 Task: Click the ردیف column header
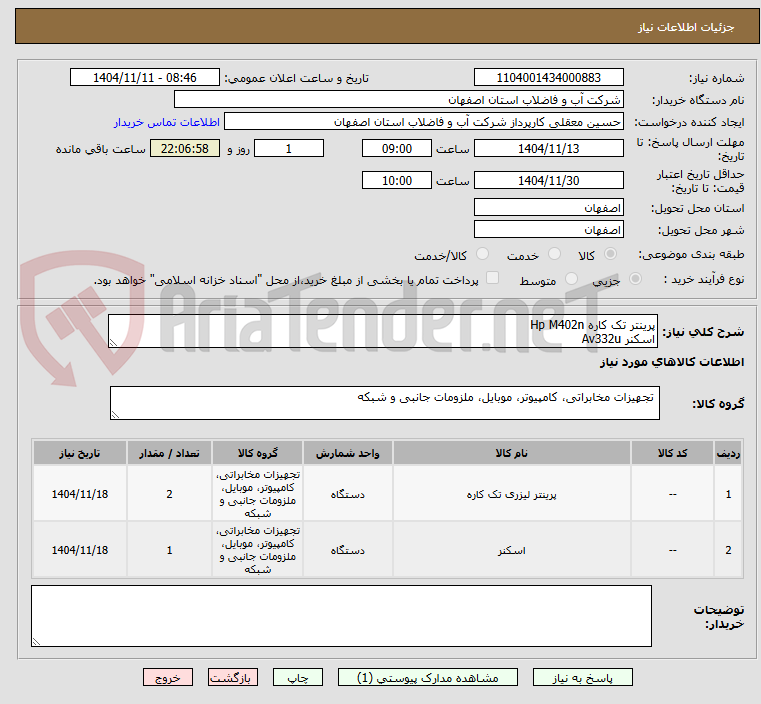pos(728,453)
